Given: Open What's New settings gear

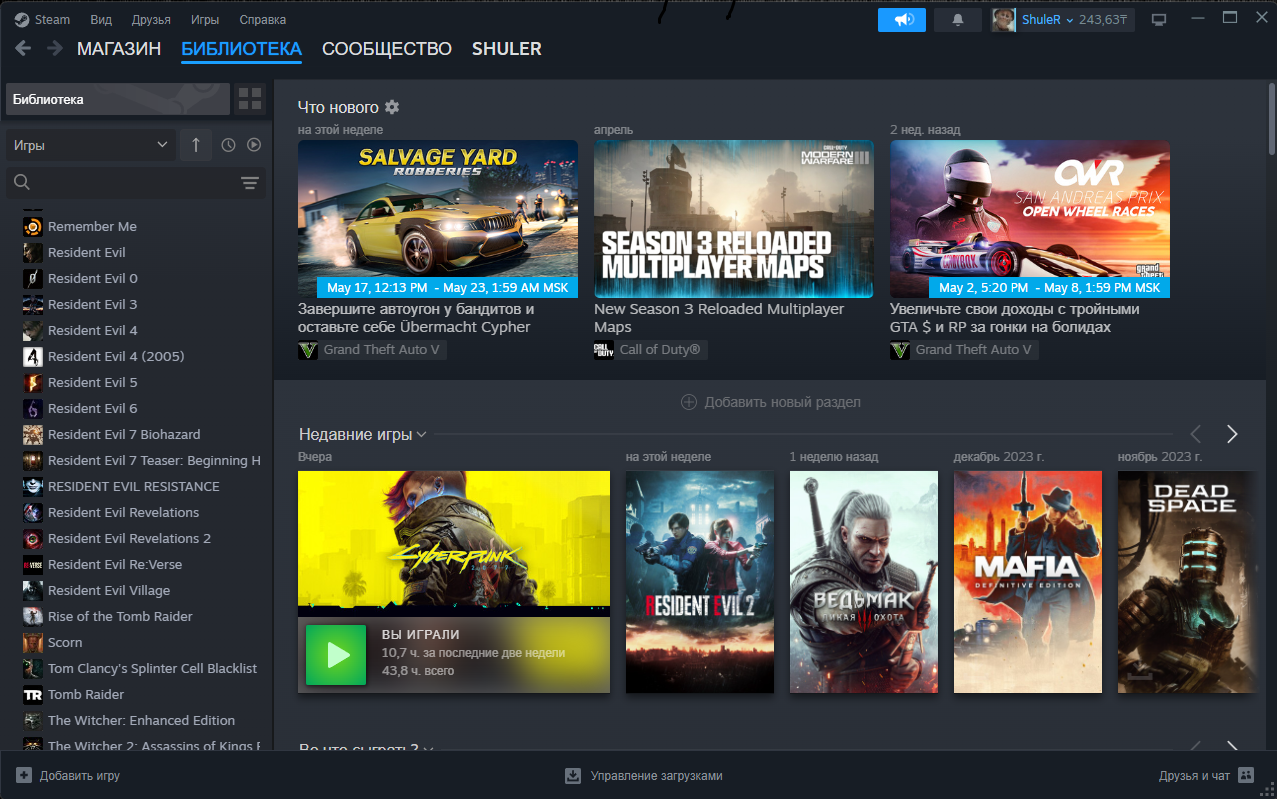Looking at the screenshot, I should [x=392, y=107].
